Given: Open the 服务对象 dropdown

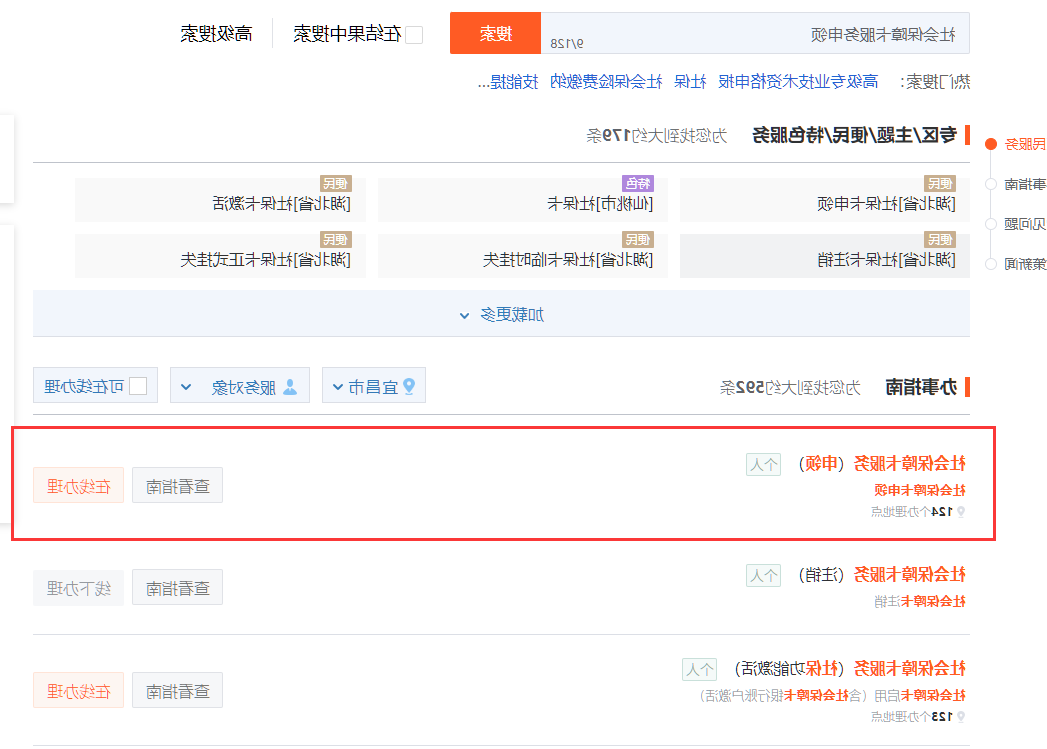Looking at the screenshot, I should point(240,385).
